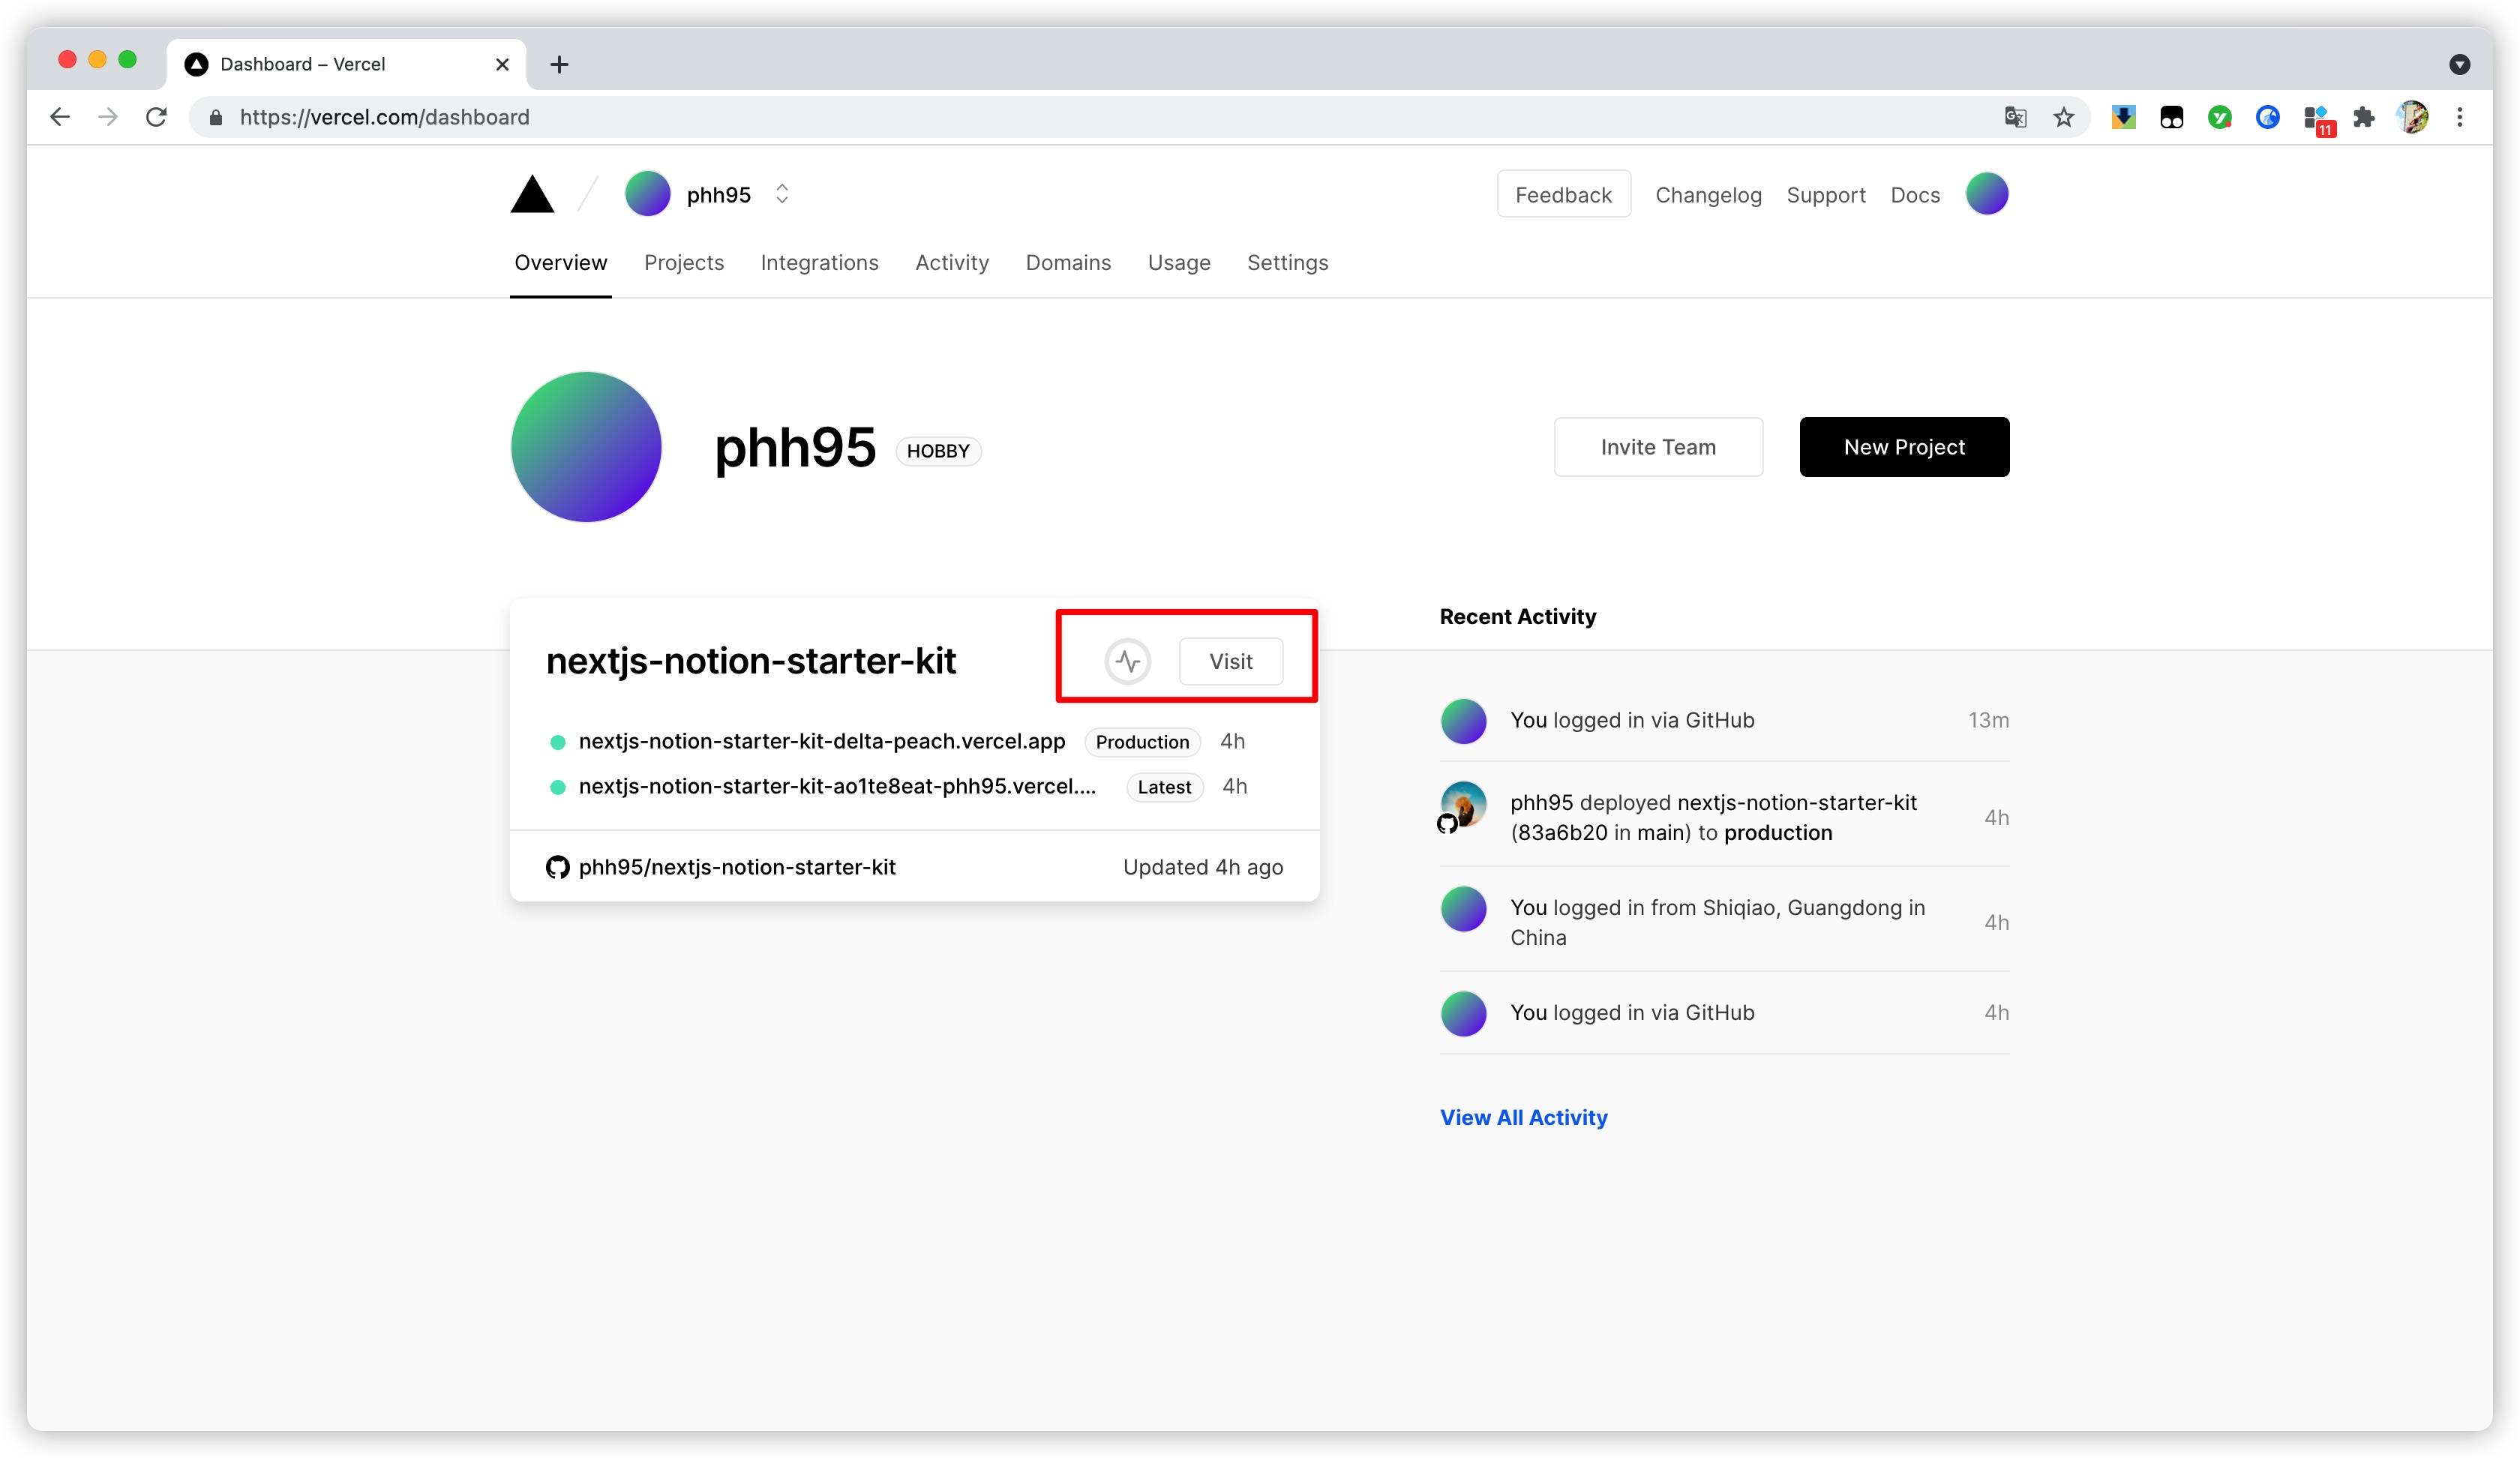
Task: Switch to the Projects tab
Action: tap(683, 262)
